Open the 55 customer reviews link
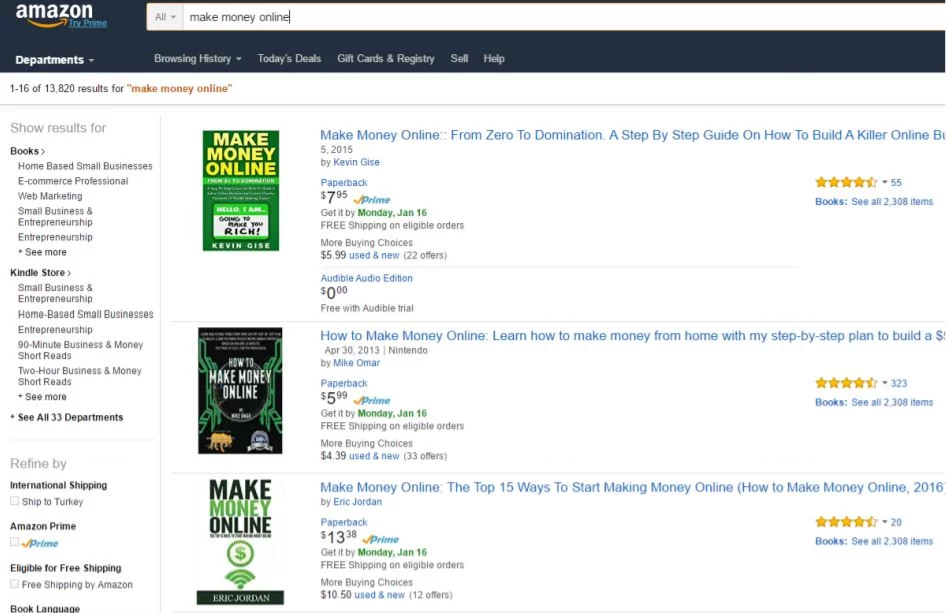Image resolution: width=947 pixels, height=613 pixels. [896, 182]
